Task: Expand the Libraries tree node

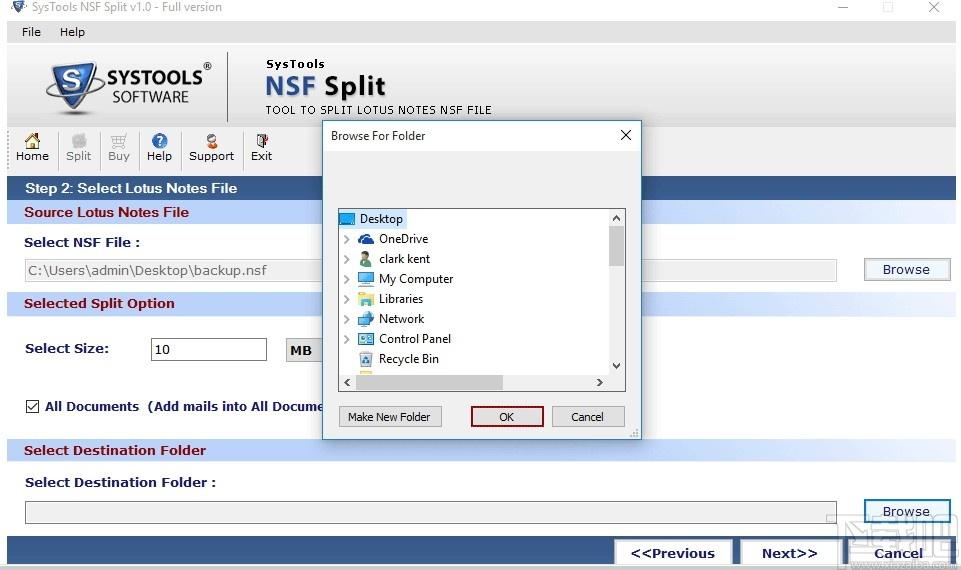Action: (347, 299)
